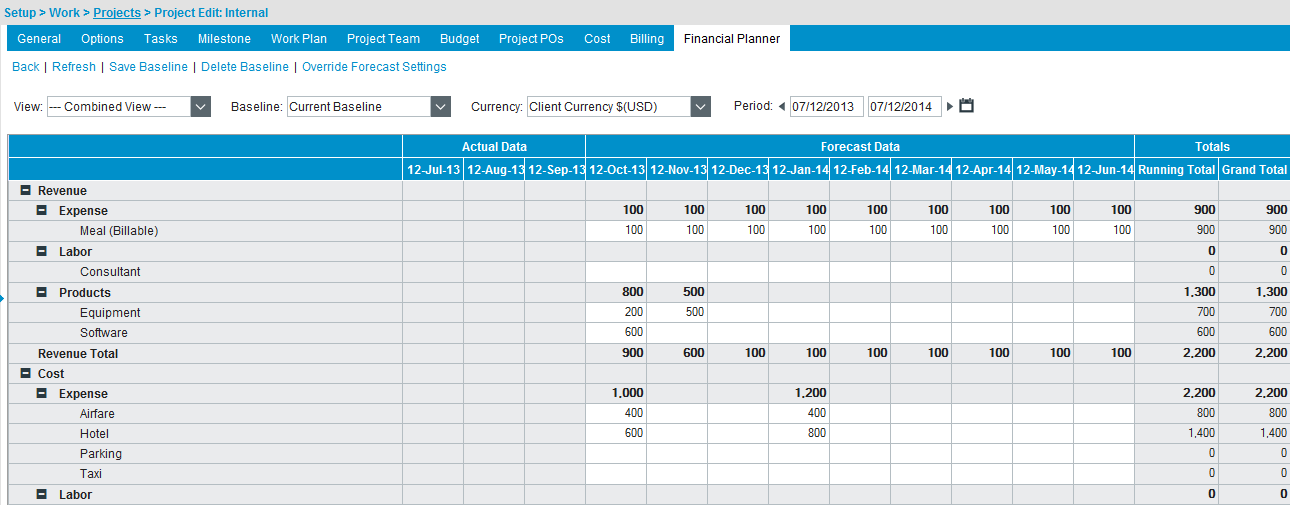The image size is (1290, 505).
Task: Click the Back link
Action: click(26, 67)
